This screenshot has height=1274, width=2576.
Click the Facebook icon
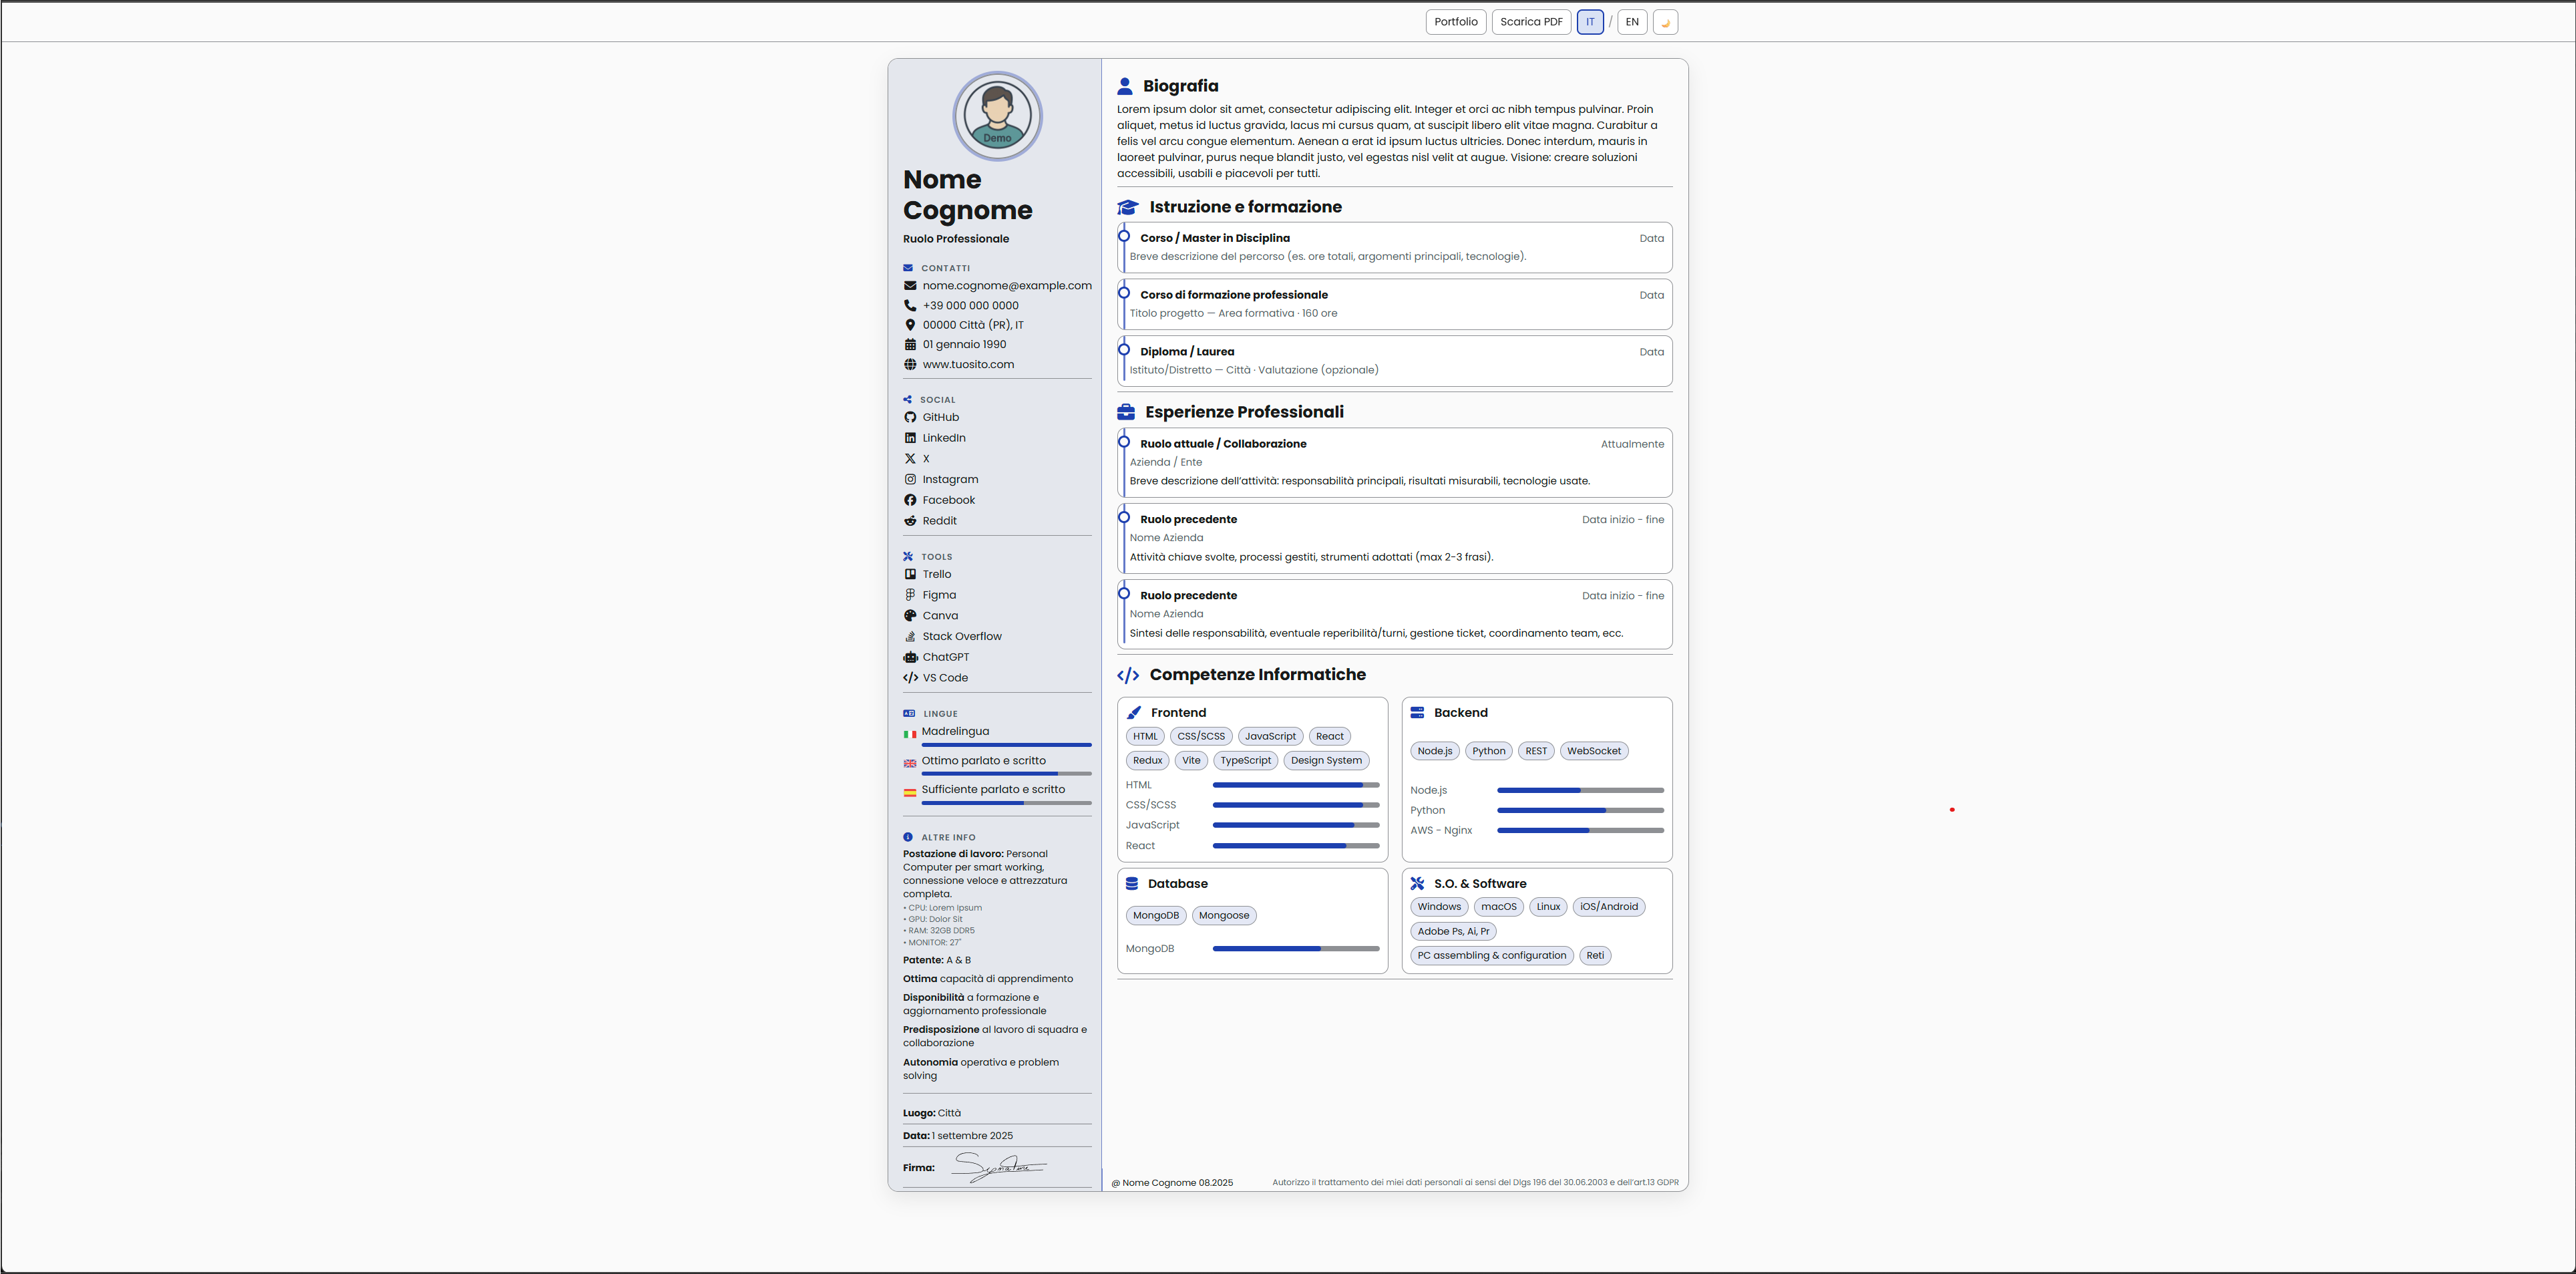pos(910,500)
